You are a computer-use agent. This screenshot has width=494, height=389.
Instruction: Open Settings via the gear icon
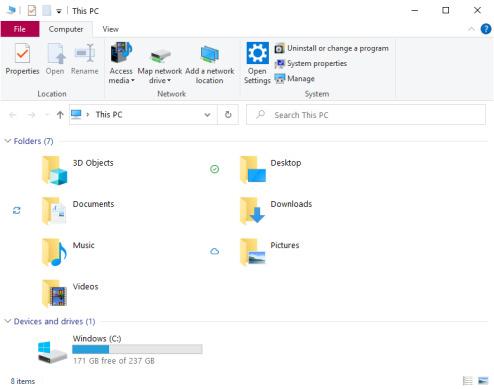click(257, 53)
